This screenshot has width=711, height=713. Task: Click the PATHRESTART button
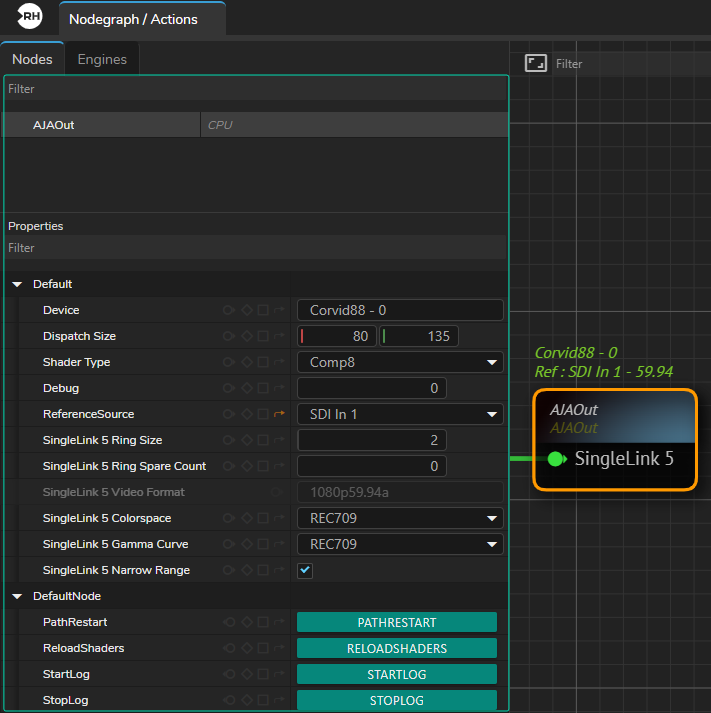click(x=397, y=623)
